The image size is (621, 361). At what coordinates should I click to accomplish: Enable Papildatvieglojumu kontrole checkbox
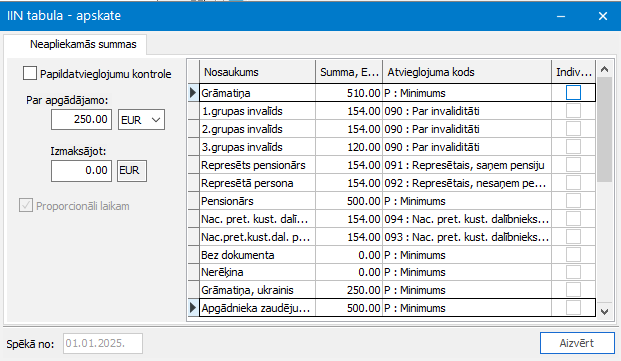pyautogui.click(x=30, y=73)
